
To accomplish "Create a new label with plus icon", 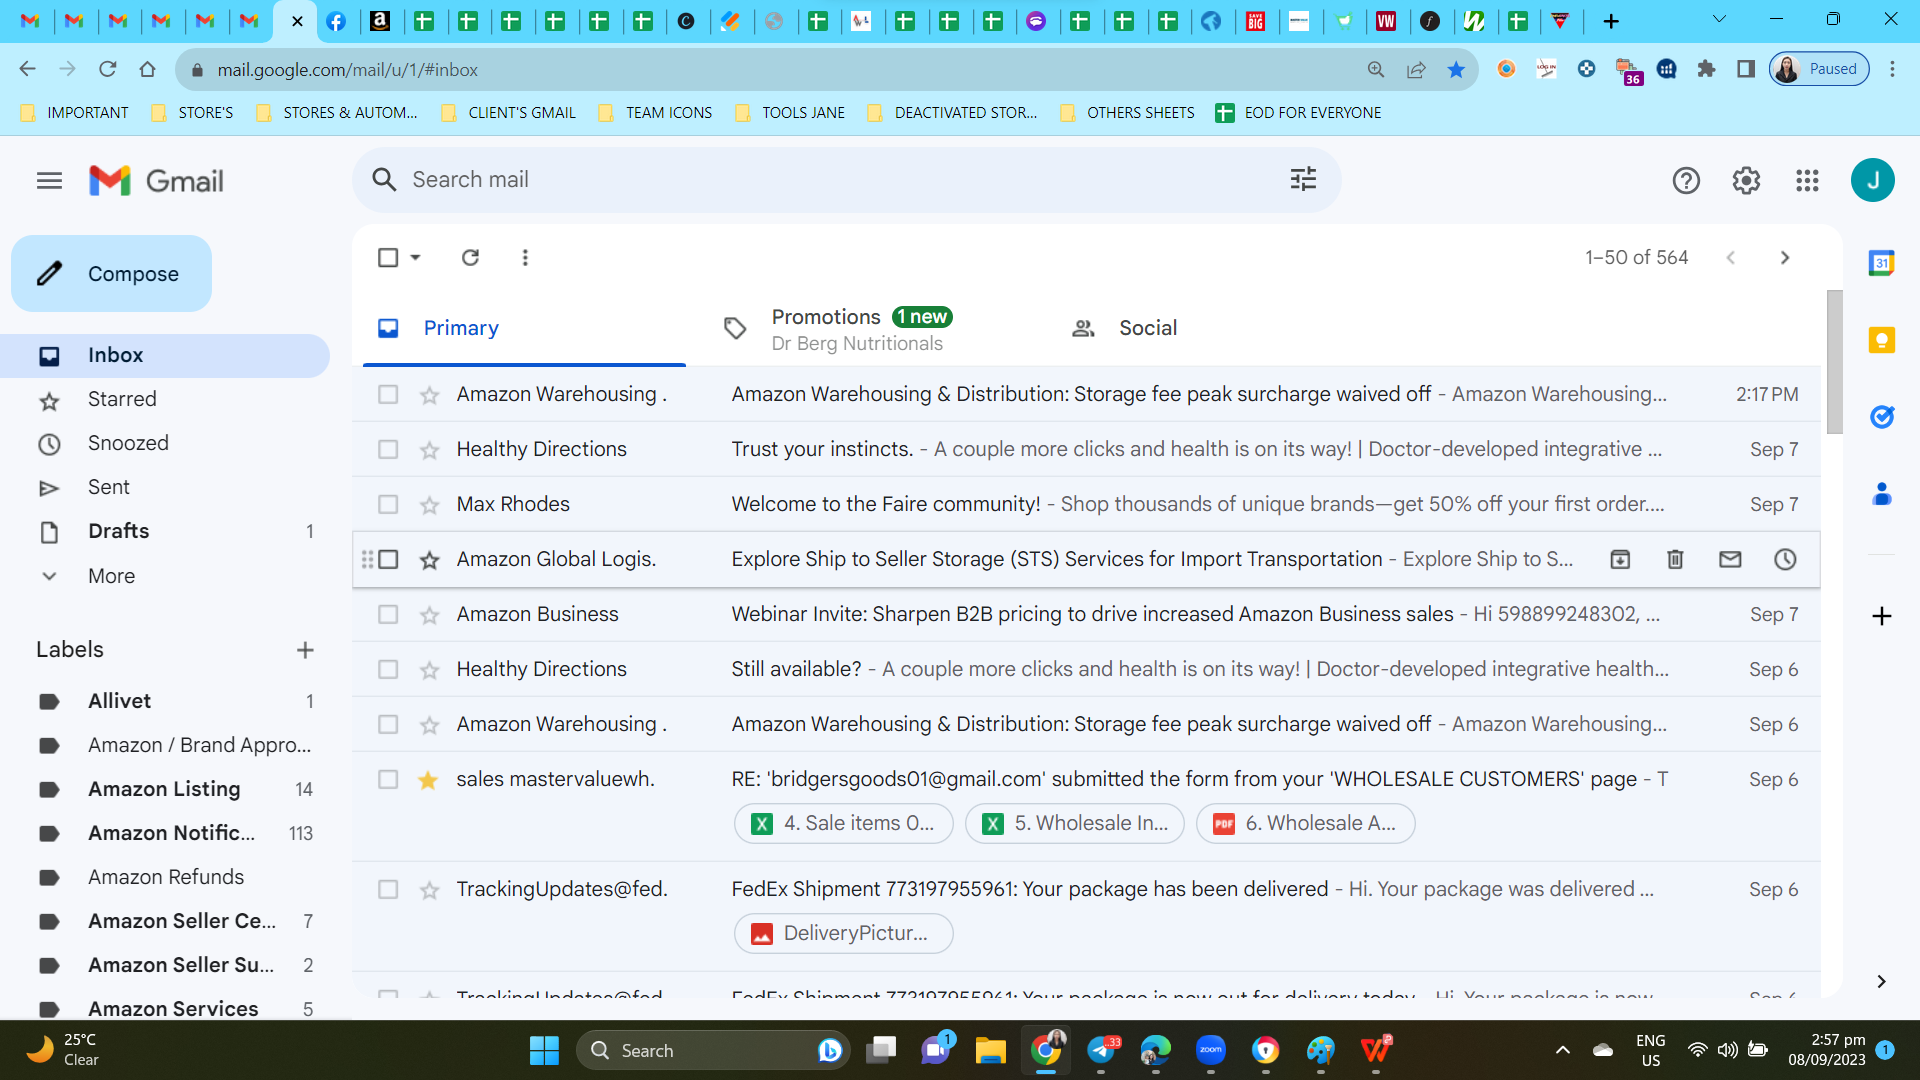I will [305, 650].
